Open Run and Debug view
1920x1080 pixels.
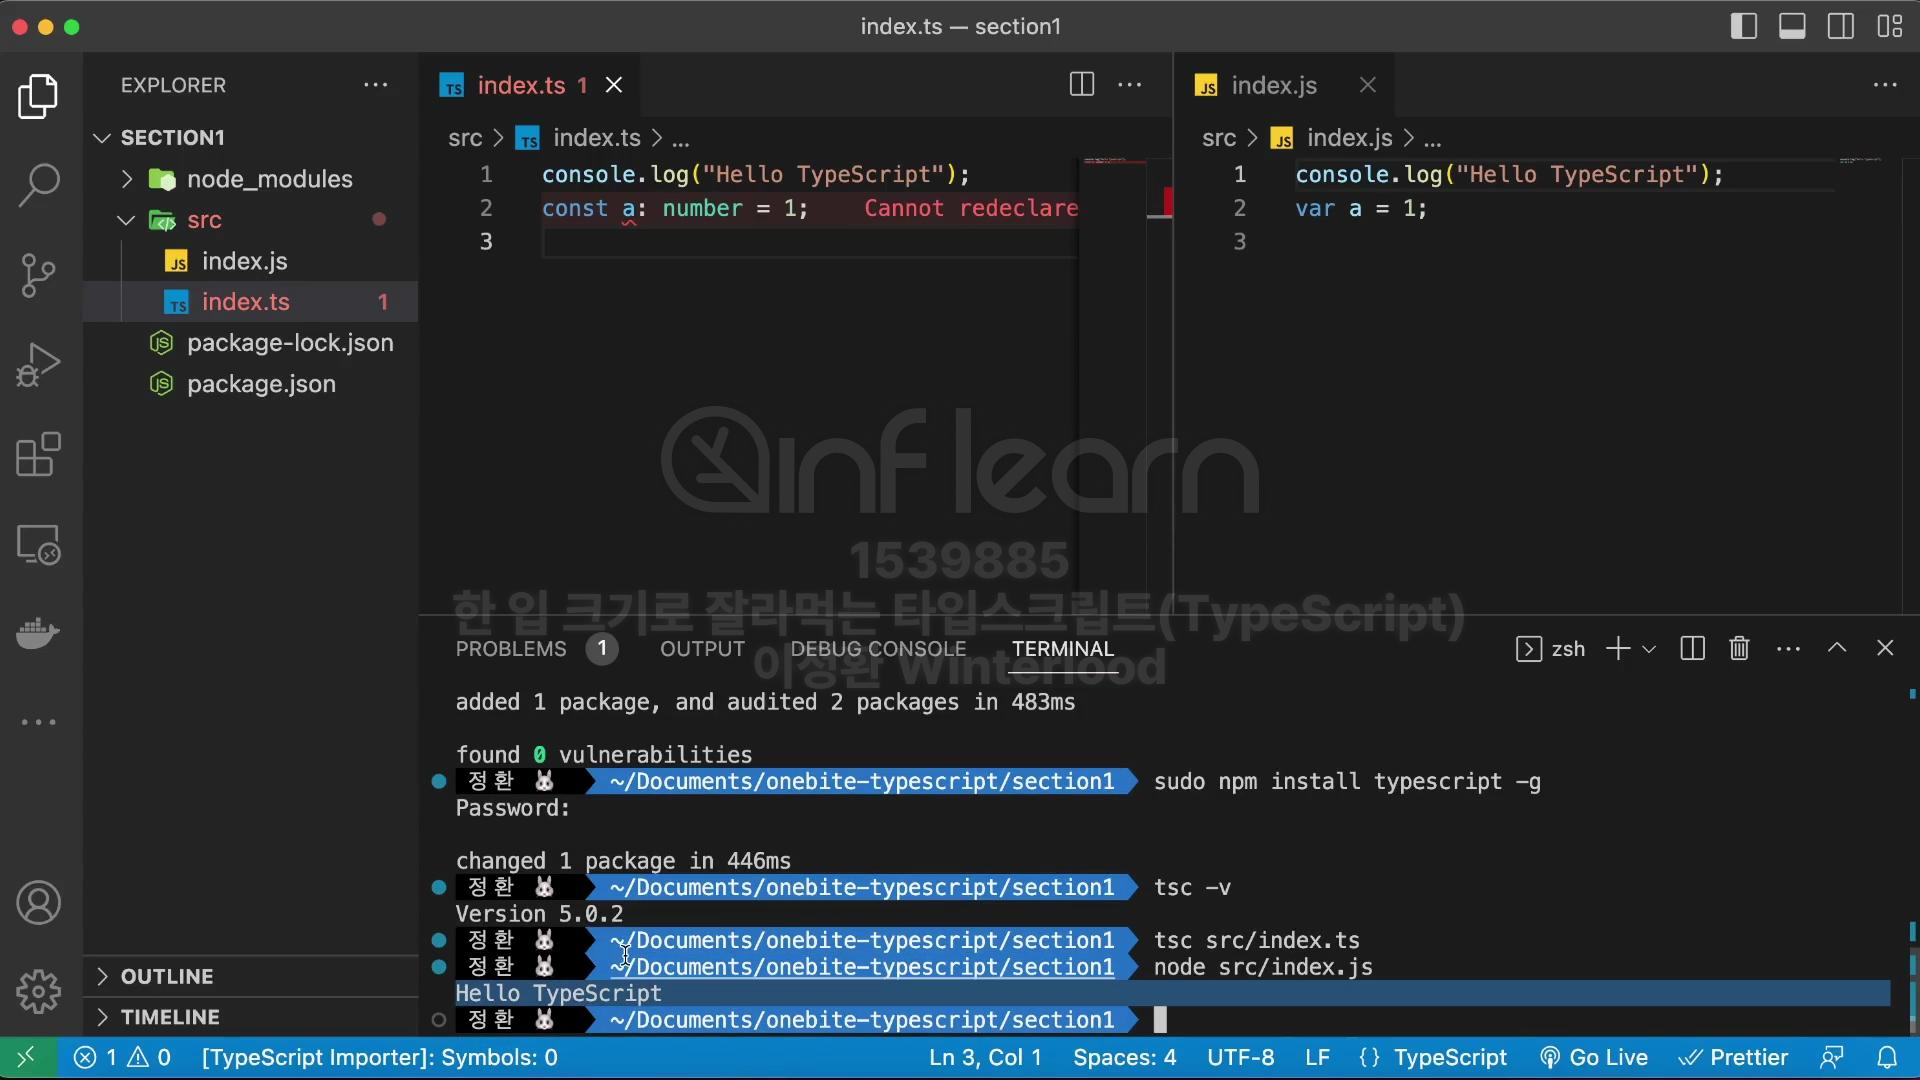(x=39, y=365)
